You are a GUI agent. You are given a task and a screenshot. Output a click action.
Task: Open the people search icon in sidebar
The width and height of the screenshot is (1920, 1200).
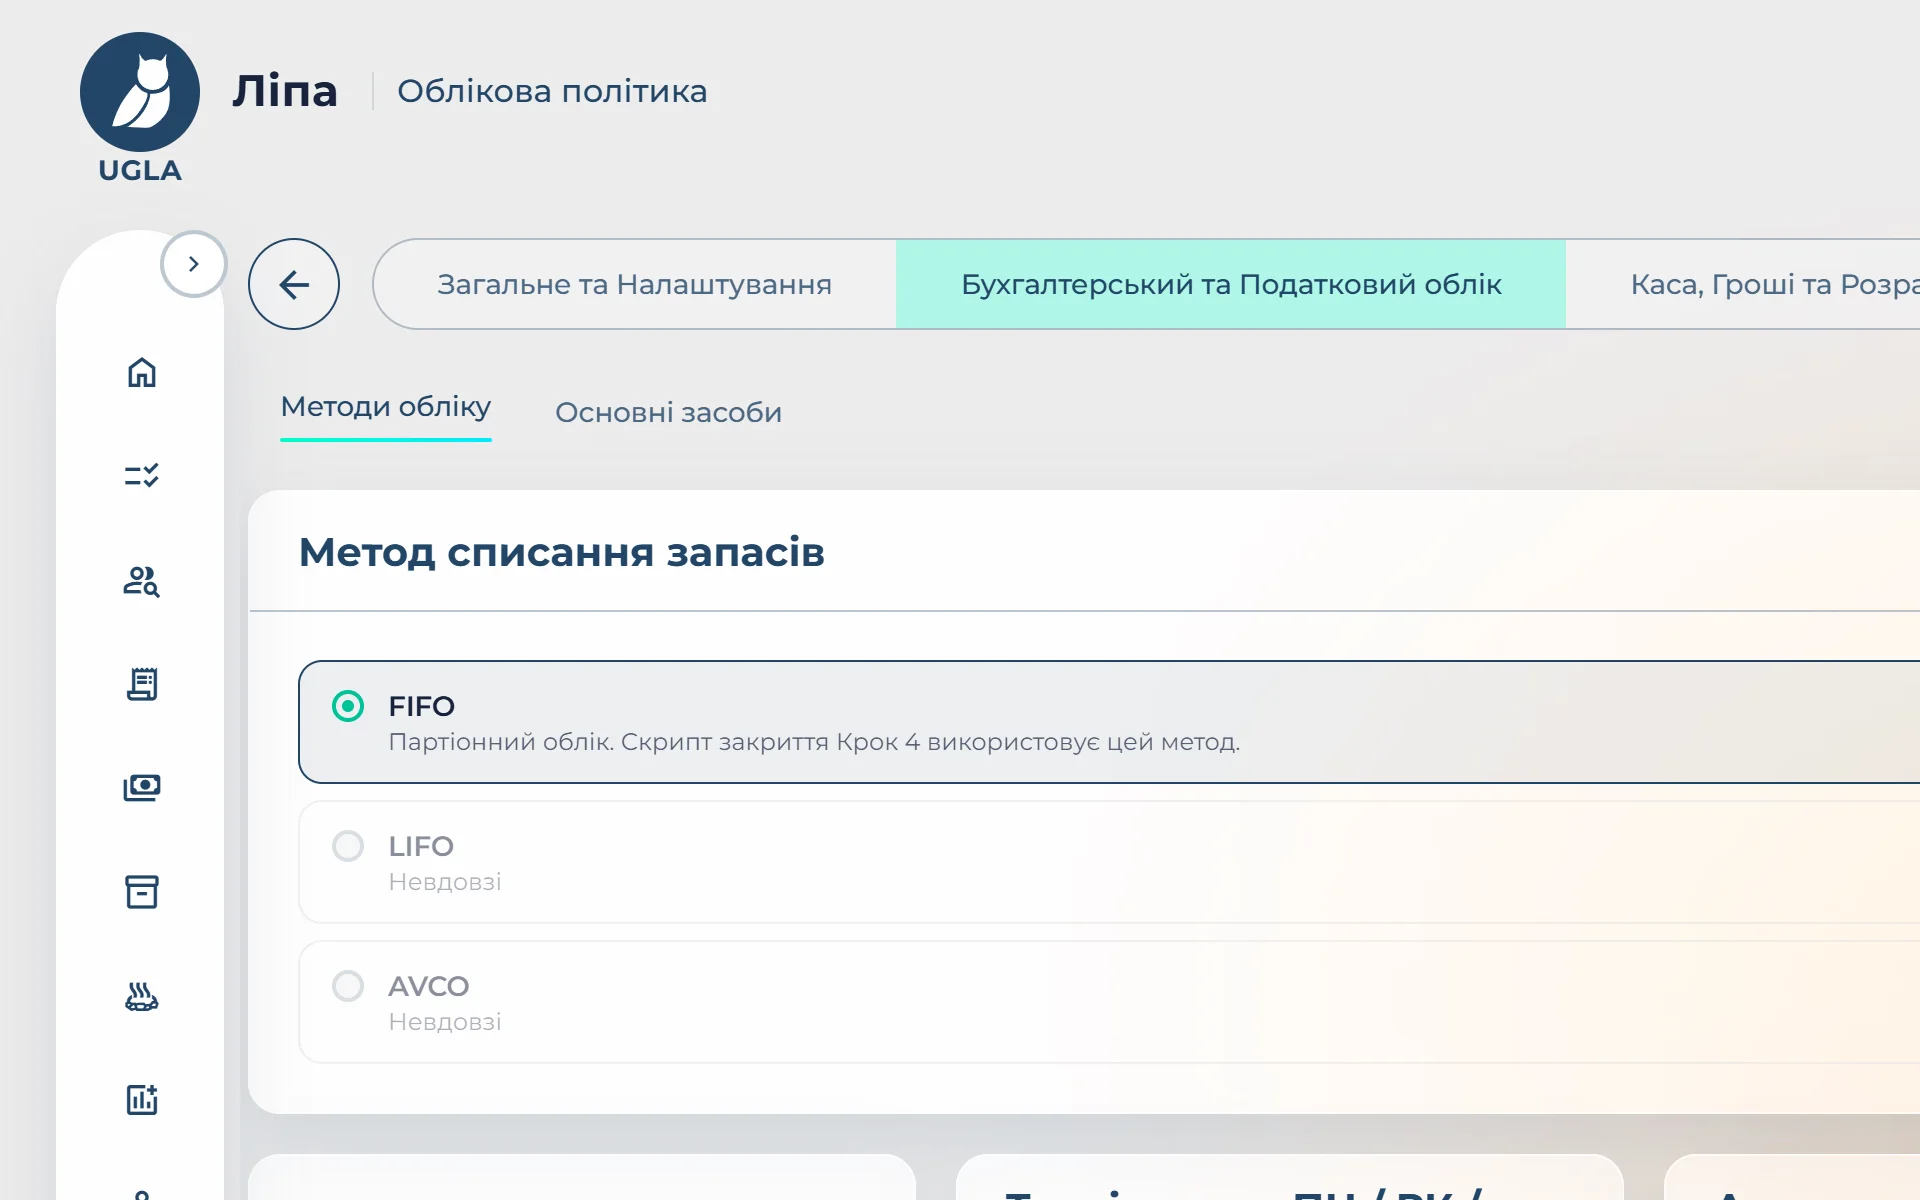tap(142, 581)
